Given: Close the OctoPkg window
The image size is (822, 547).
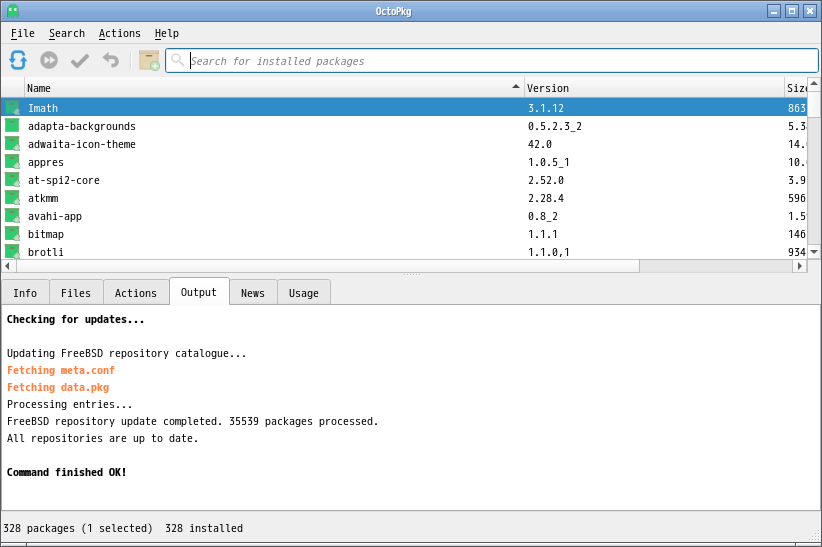Looking at the screenshot, I should coord(810,10).
